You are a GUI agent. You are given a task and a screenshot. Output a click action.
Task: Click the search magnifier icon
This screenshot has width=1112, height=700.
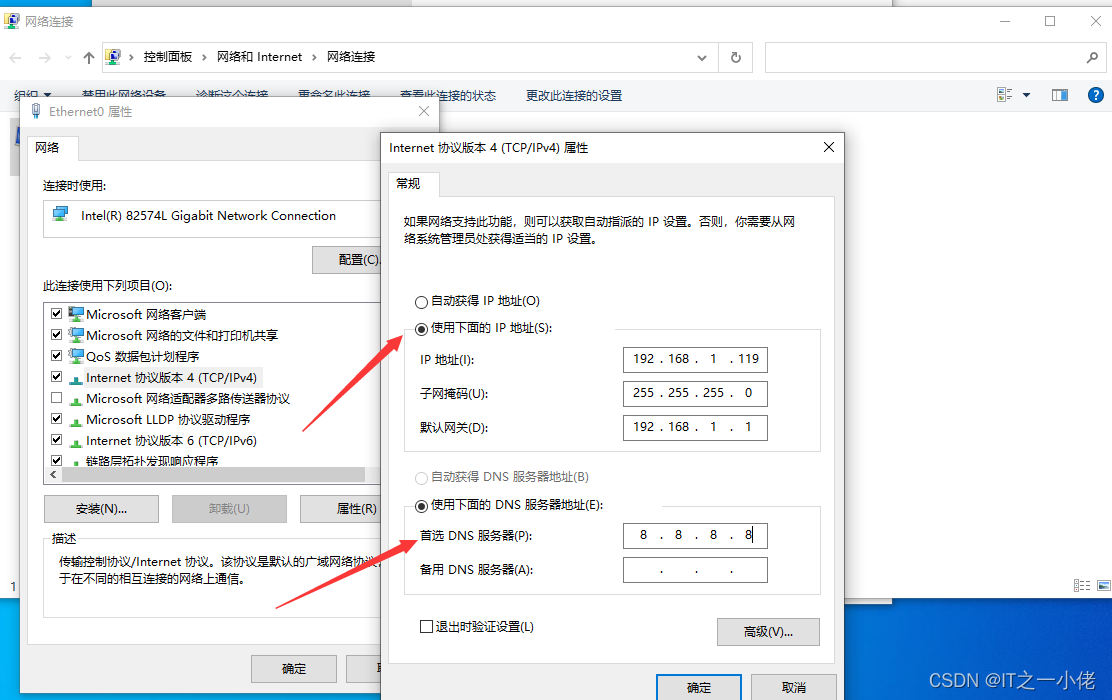pos(1092,57)
